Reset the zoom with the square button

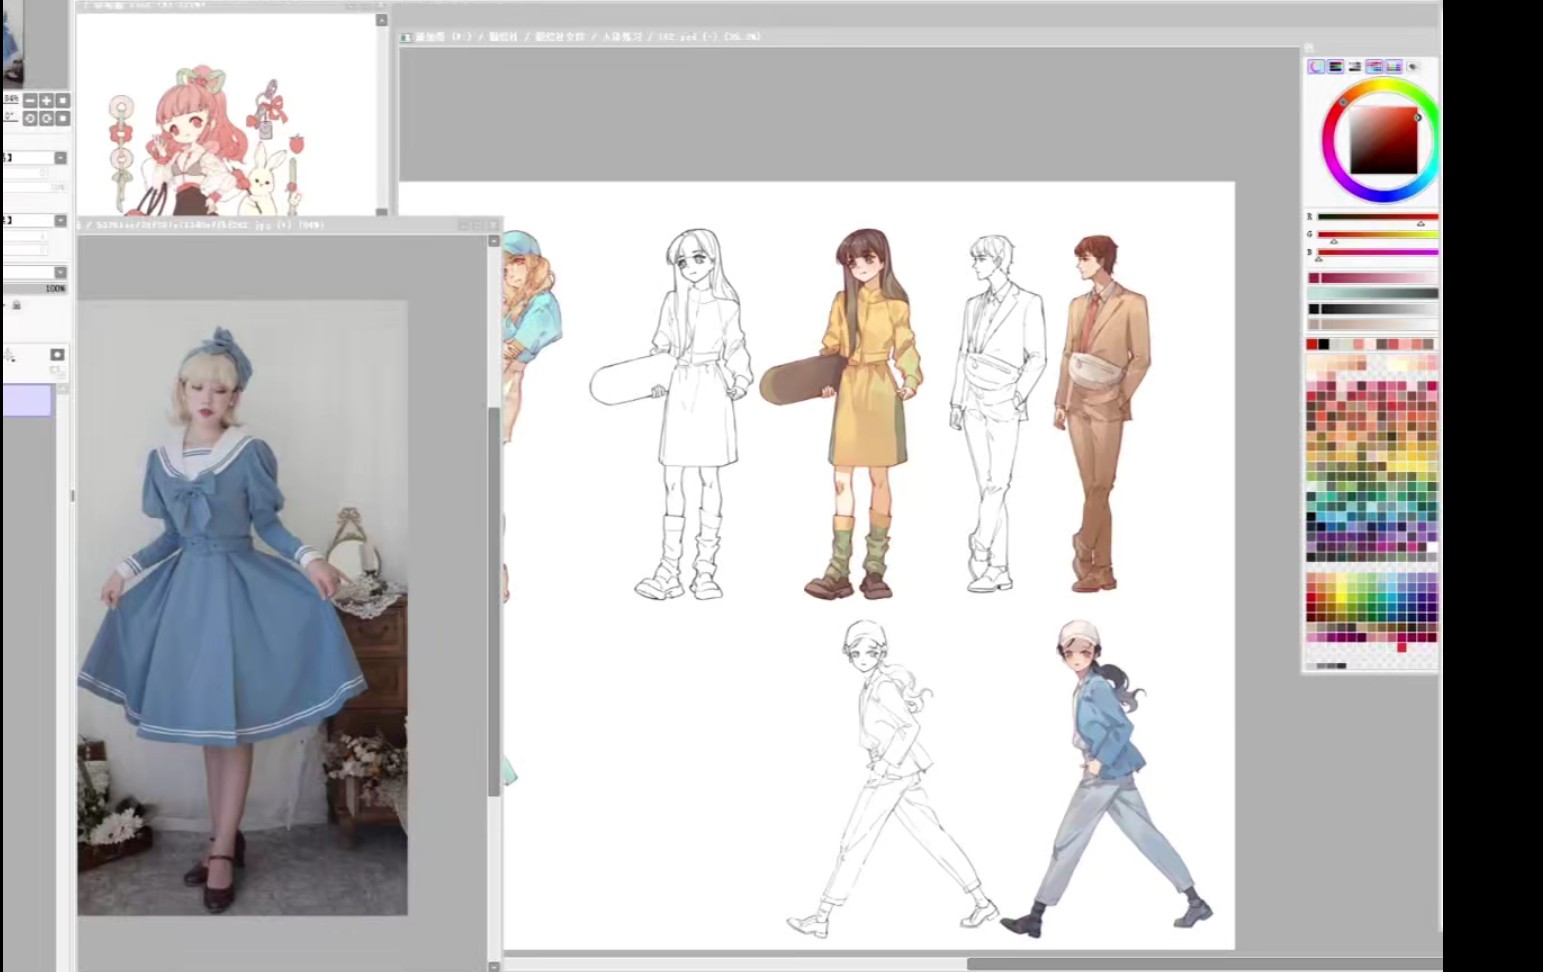pyautogui.click(x=62, y=101)
